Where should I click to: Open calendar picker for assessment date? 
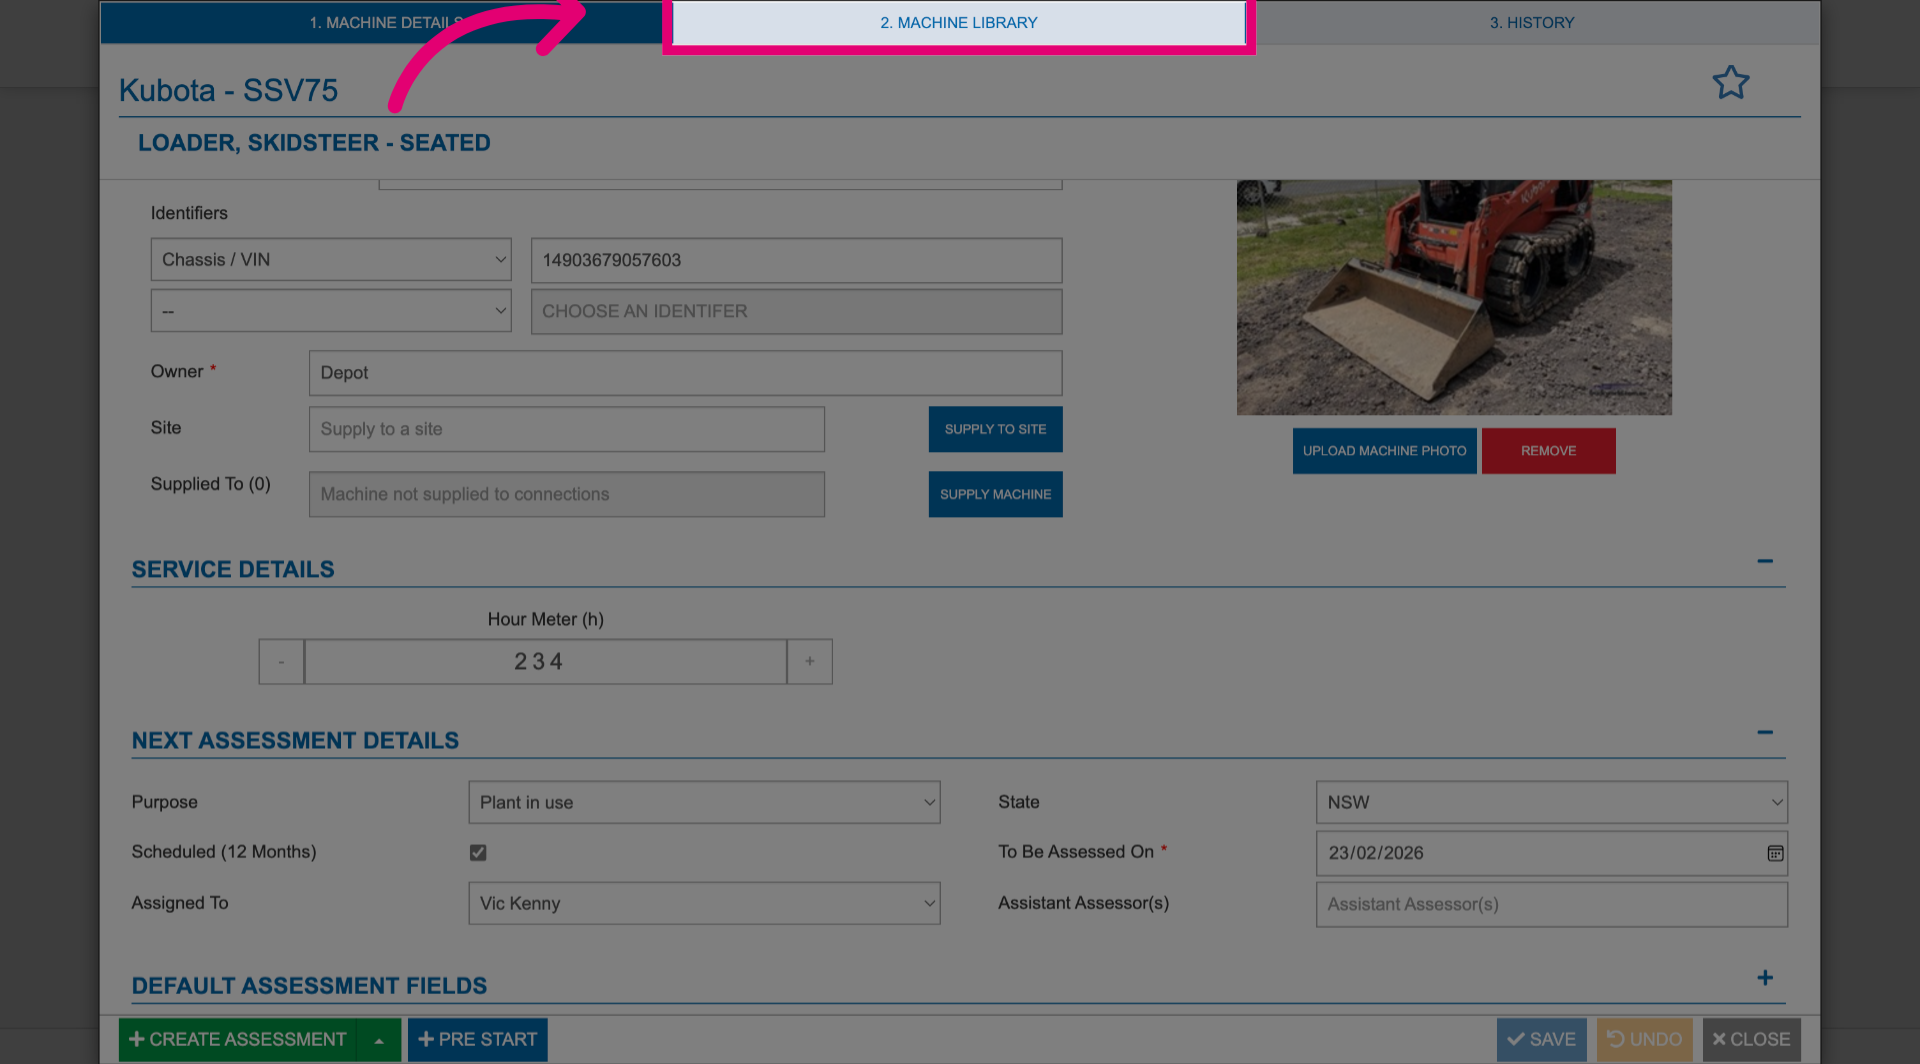pyautogui.click(x=1775, y=853)
